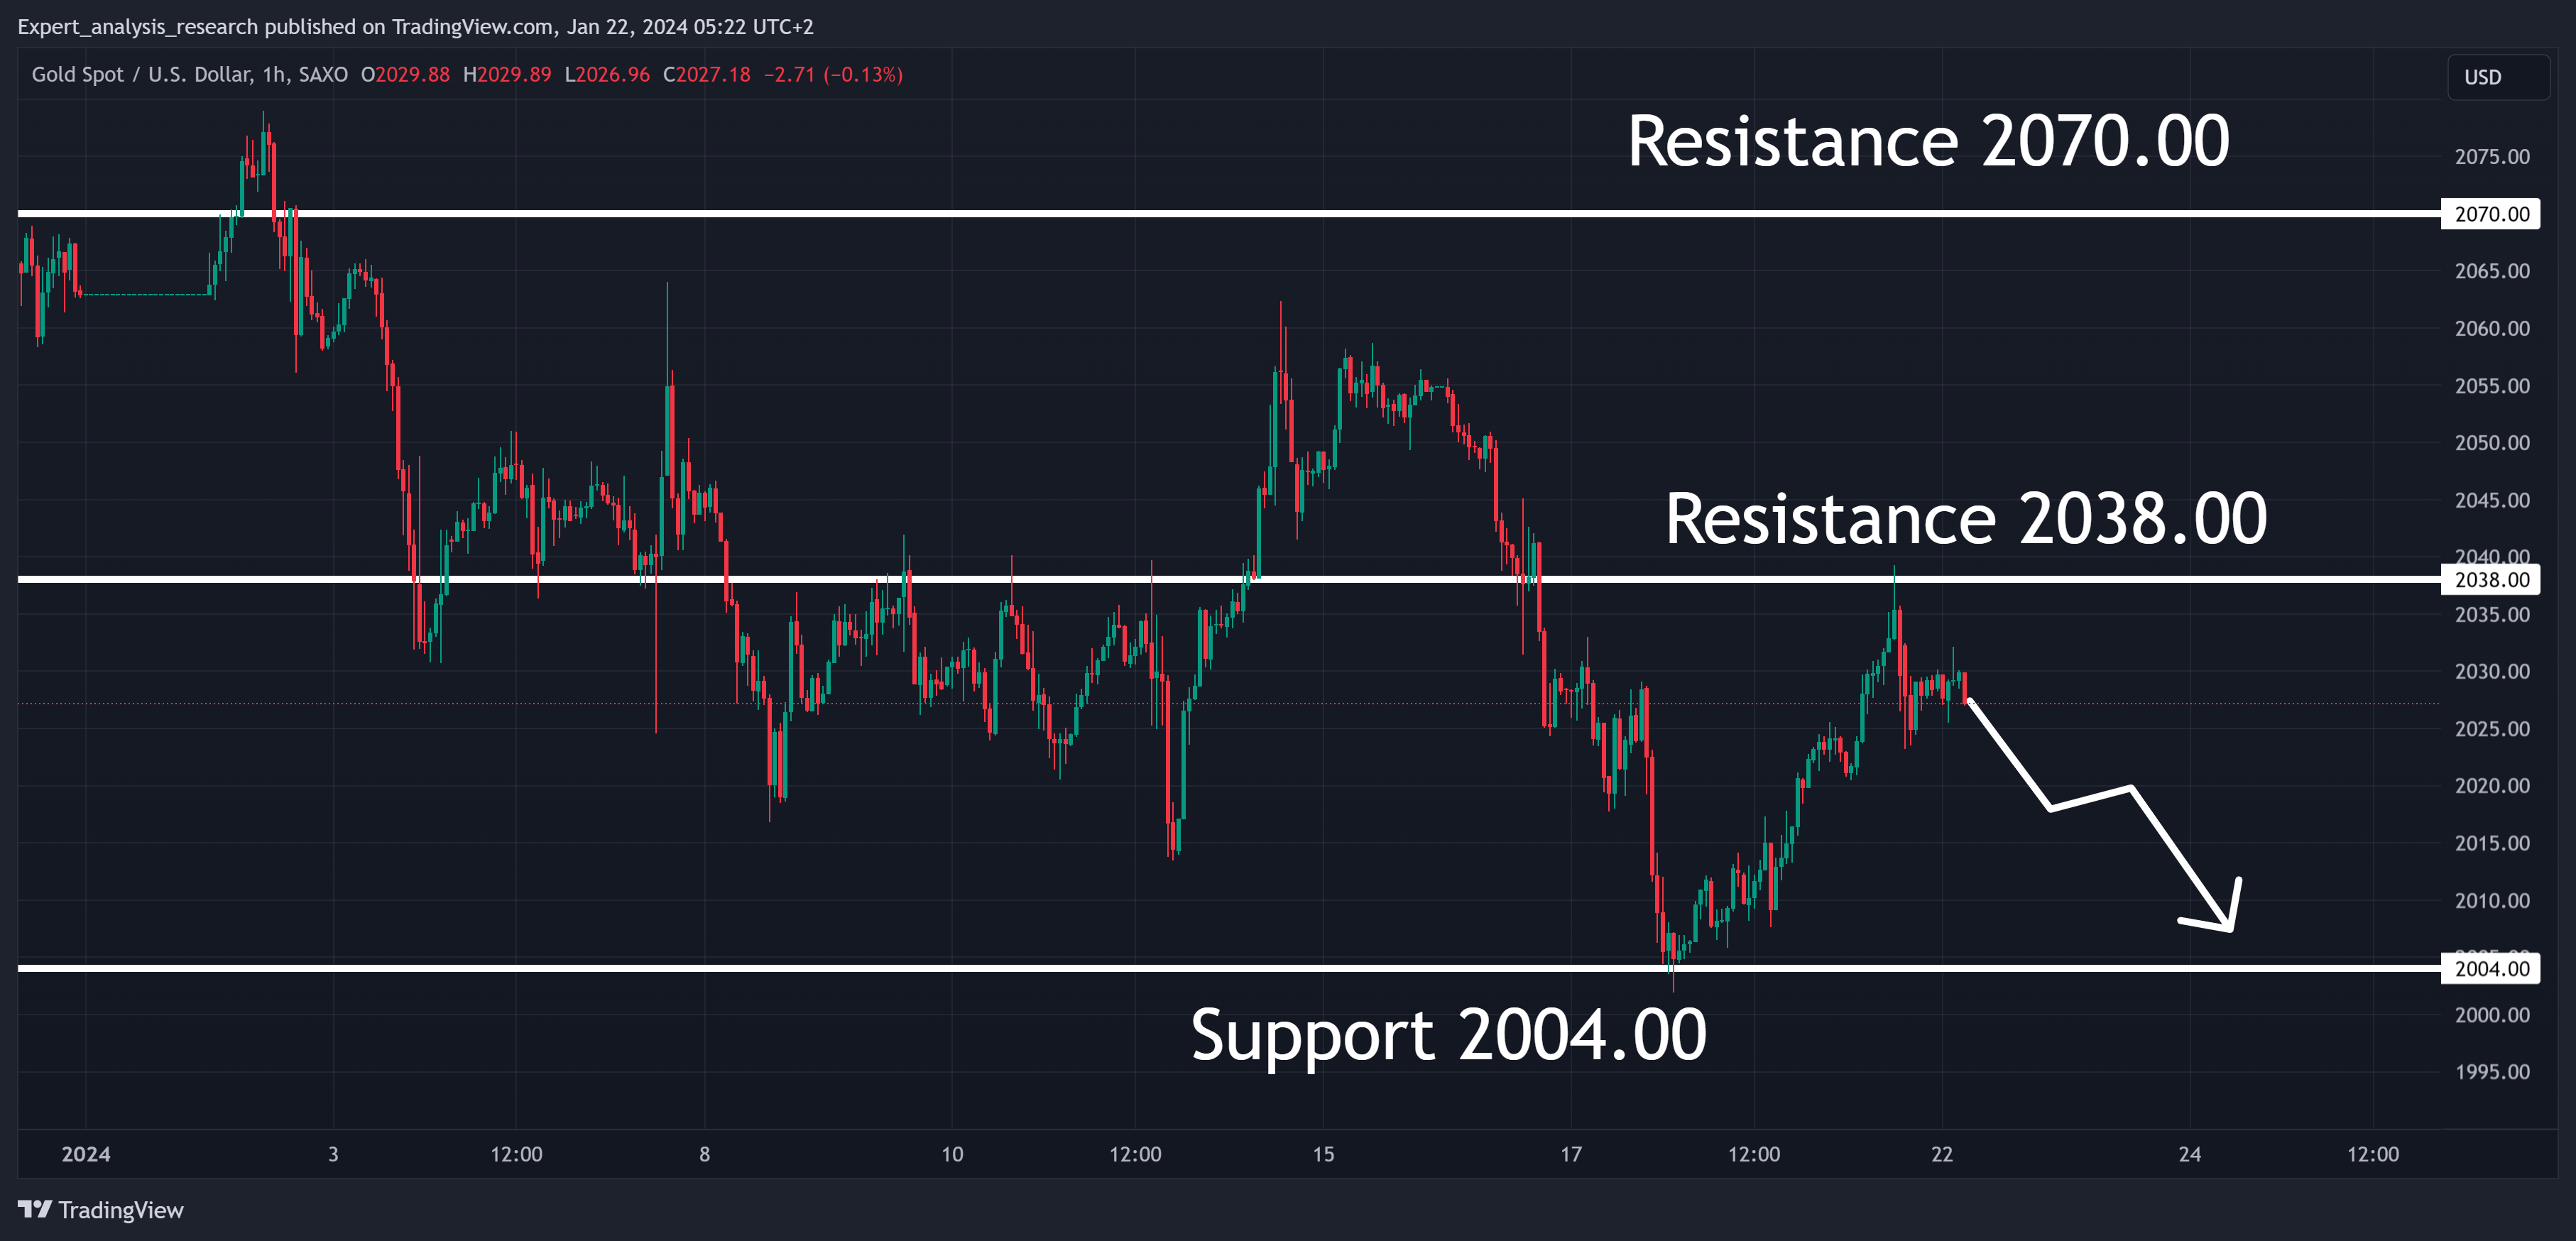Click the date label 17 on time axis
Viewport: 2576px width, 1241px height.
[x=1571, y=1154]
